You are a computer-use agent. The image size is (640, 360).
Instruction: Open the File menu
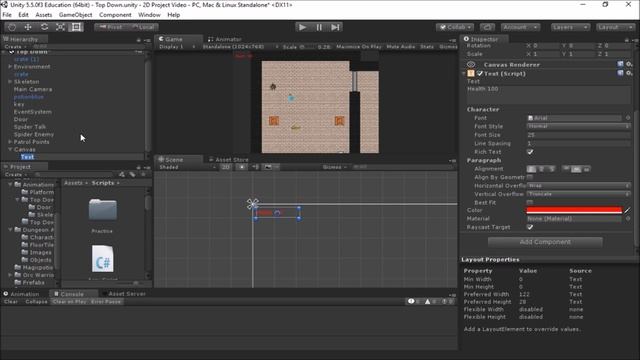click(x=7, y=15)
